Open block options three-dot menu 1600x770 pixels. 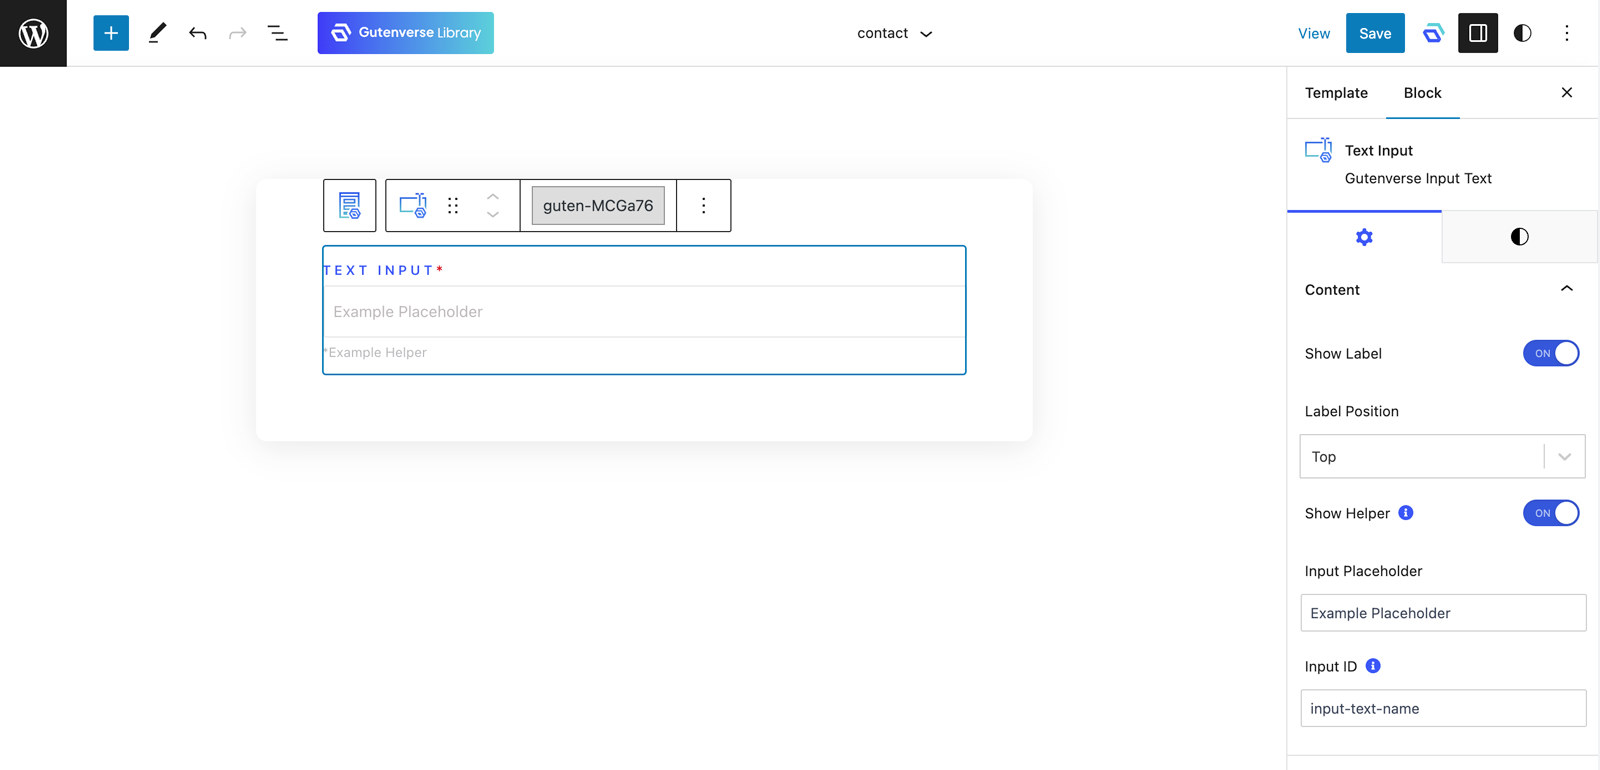(x=704, y=205)
